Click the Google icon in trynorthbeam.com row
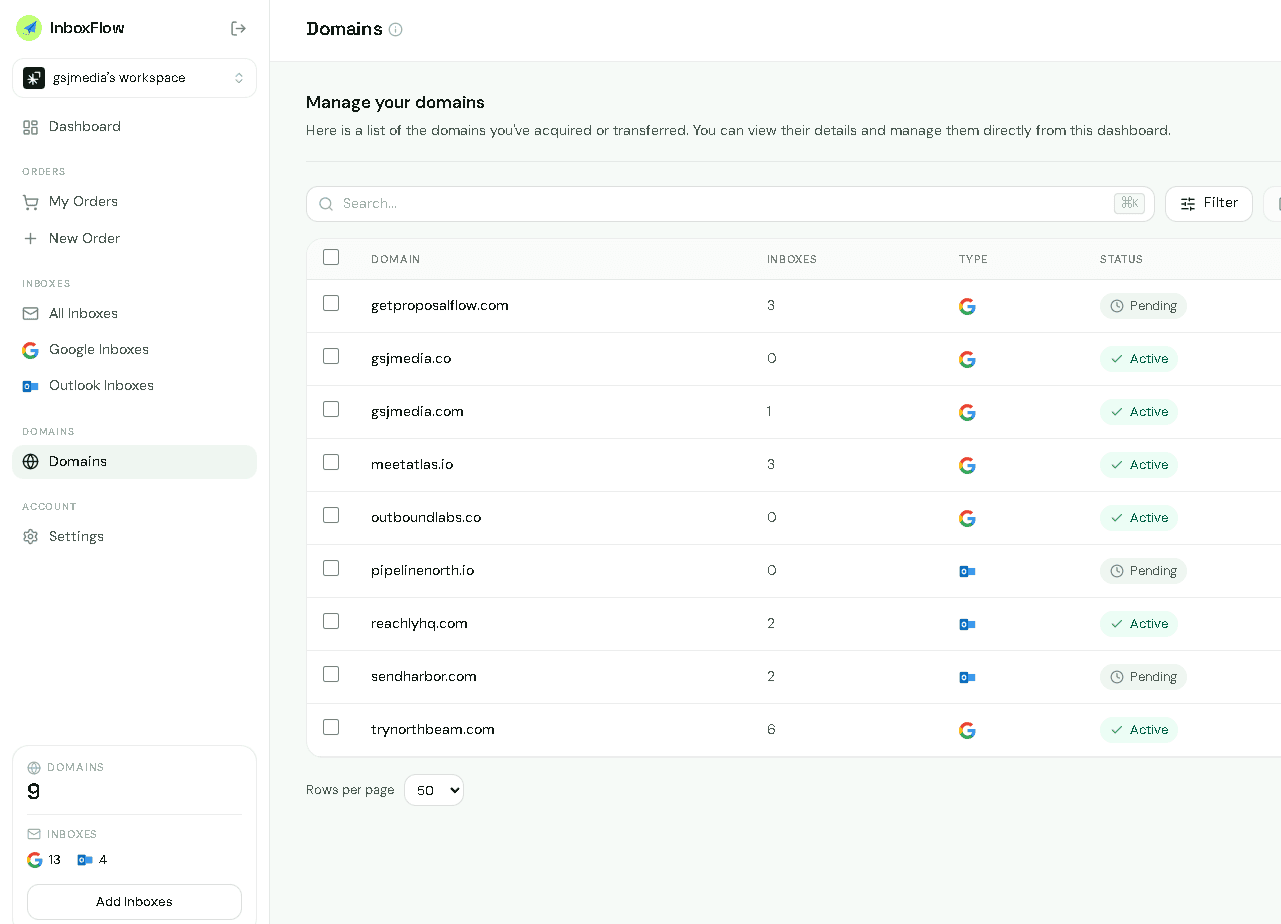 point(967,730)
